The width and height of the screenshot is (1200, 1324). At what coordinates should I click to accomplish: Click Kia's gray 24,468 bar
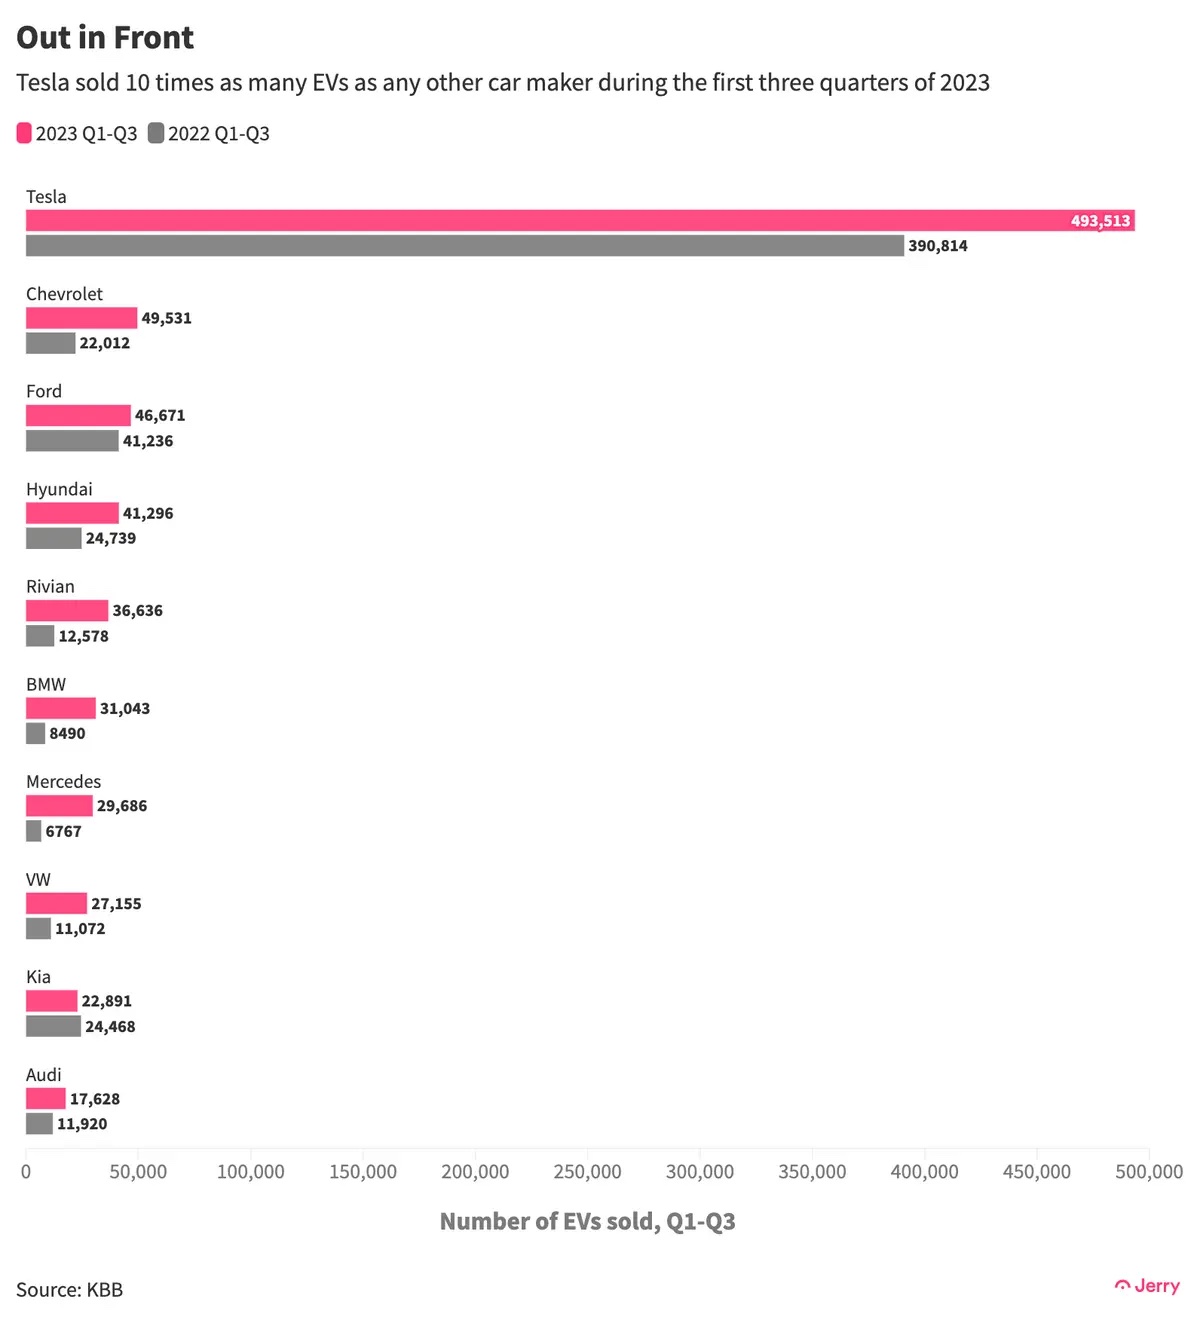53,1026
